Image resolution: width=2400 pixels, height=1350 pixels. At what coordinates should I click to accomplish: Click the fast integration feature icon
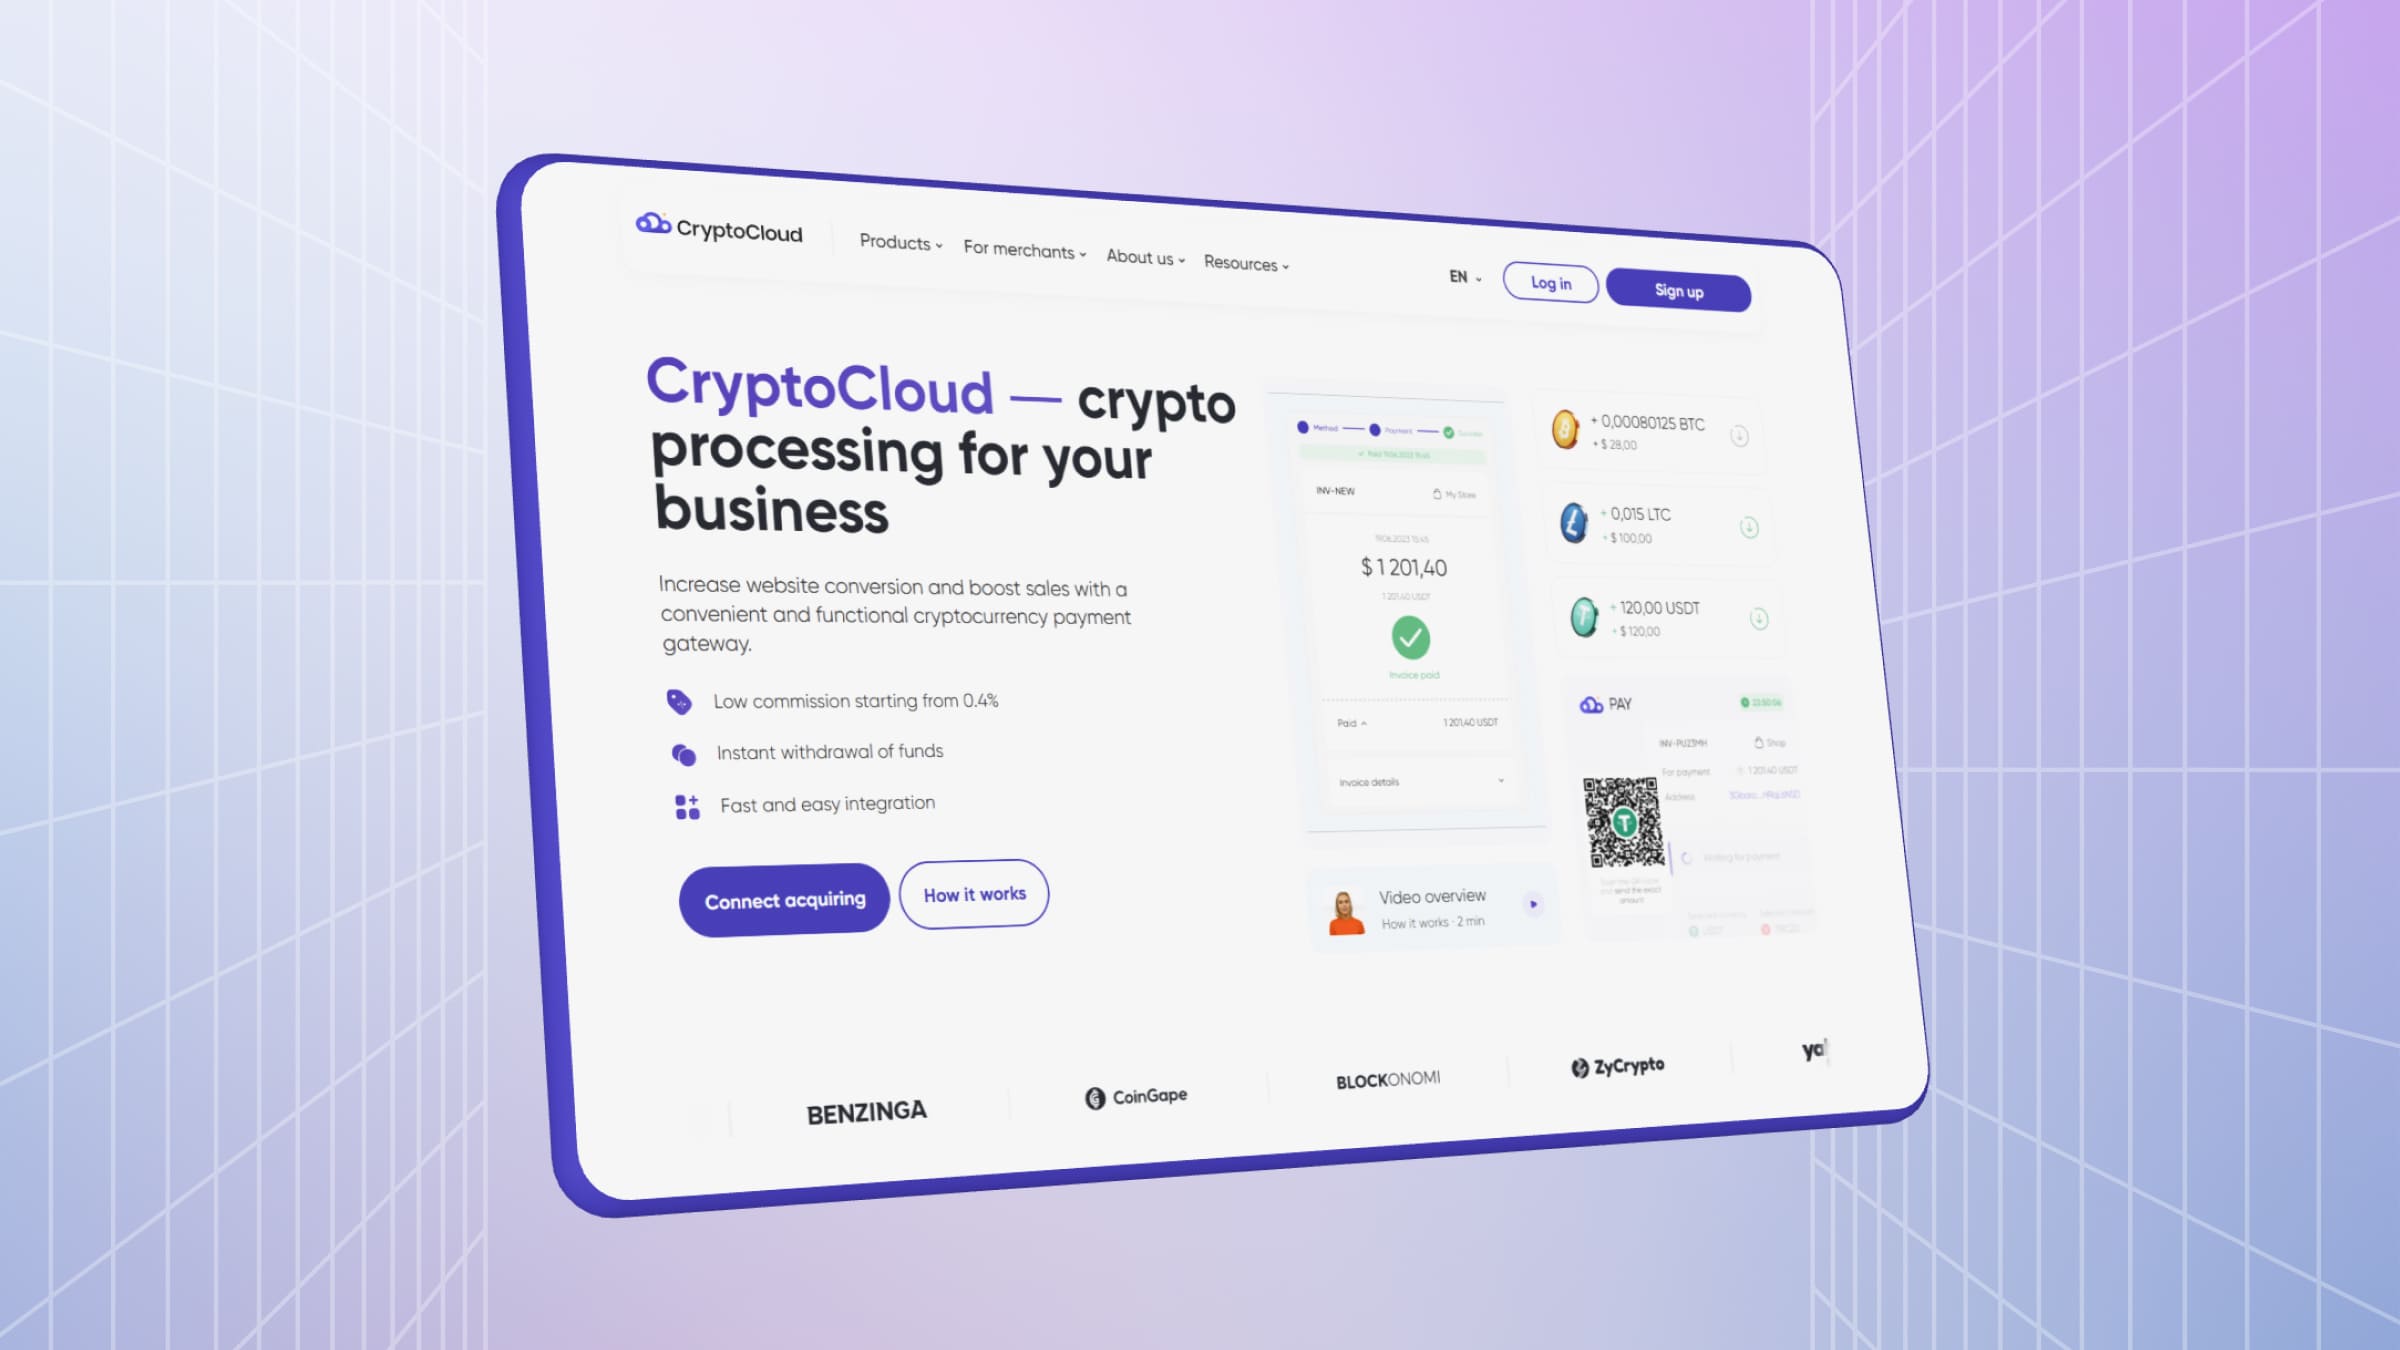pyautogui.click(x=686, y=804)
